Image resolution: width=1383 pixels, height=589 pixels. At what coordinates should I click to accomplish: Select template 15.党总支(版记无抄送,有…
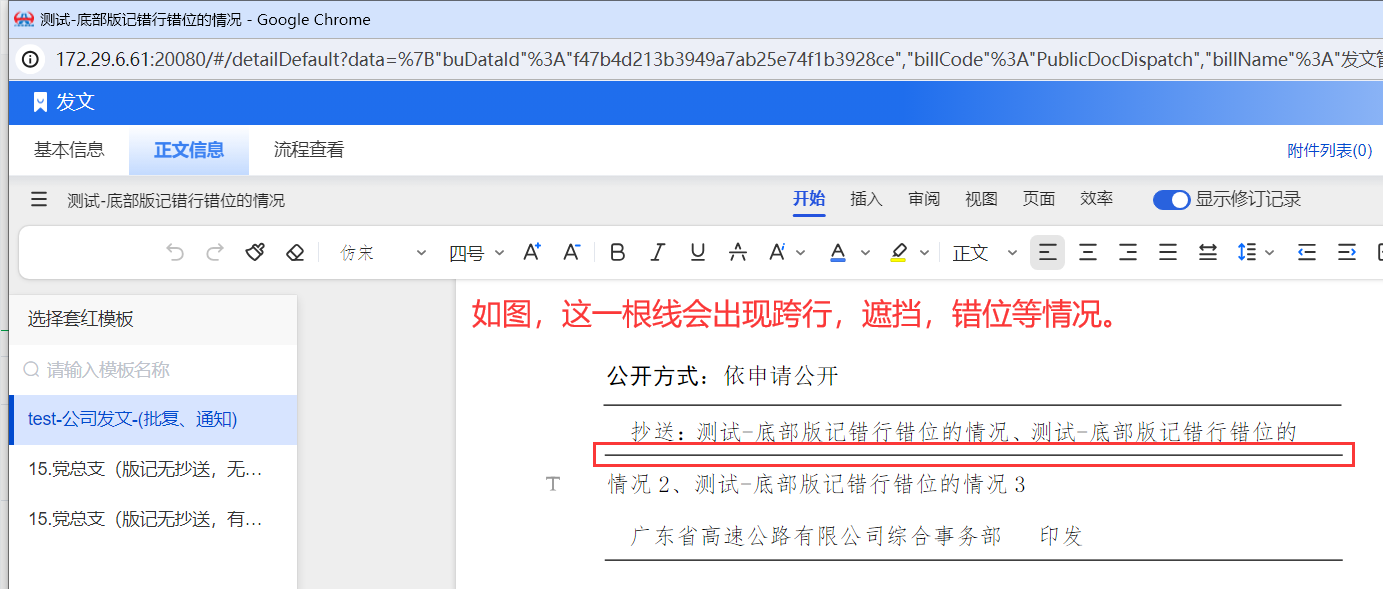pos(153,519)
